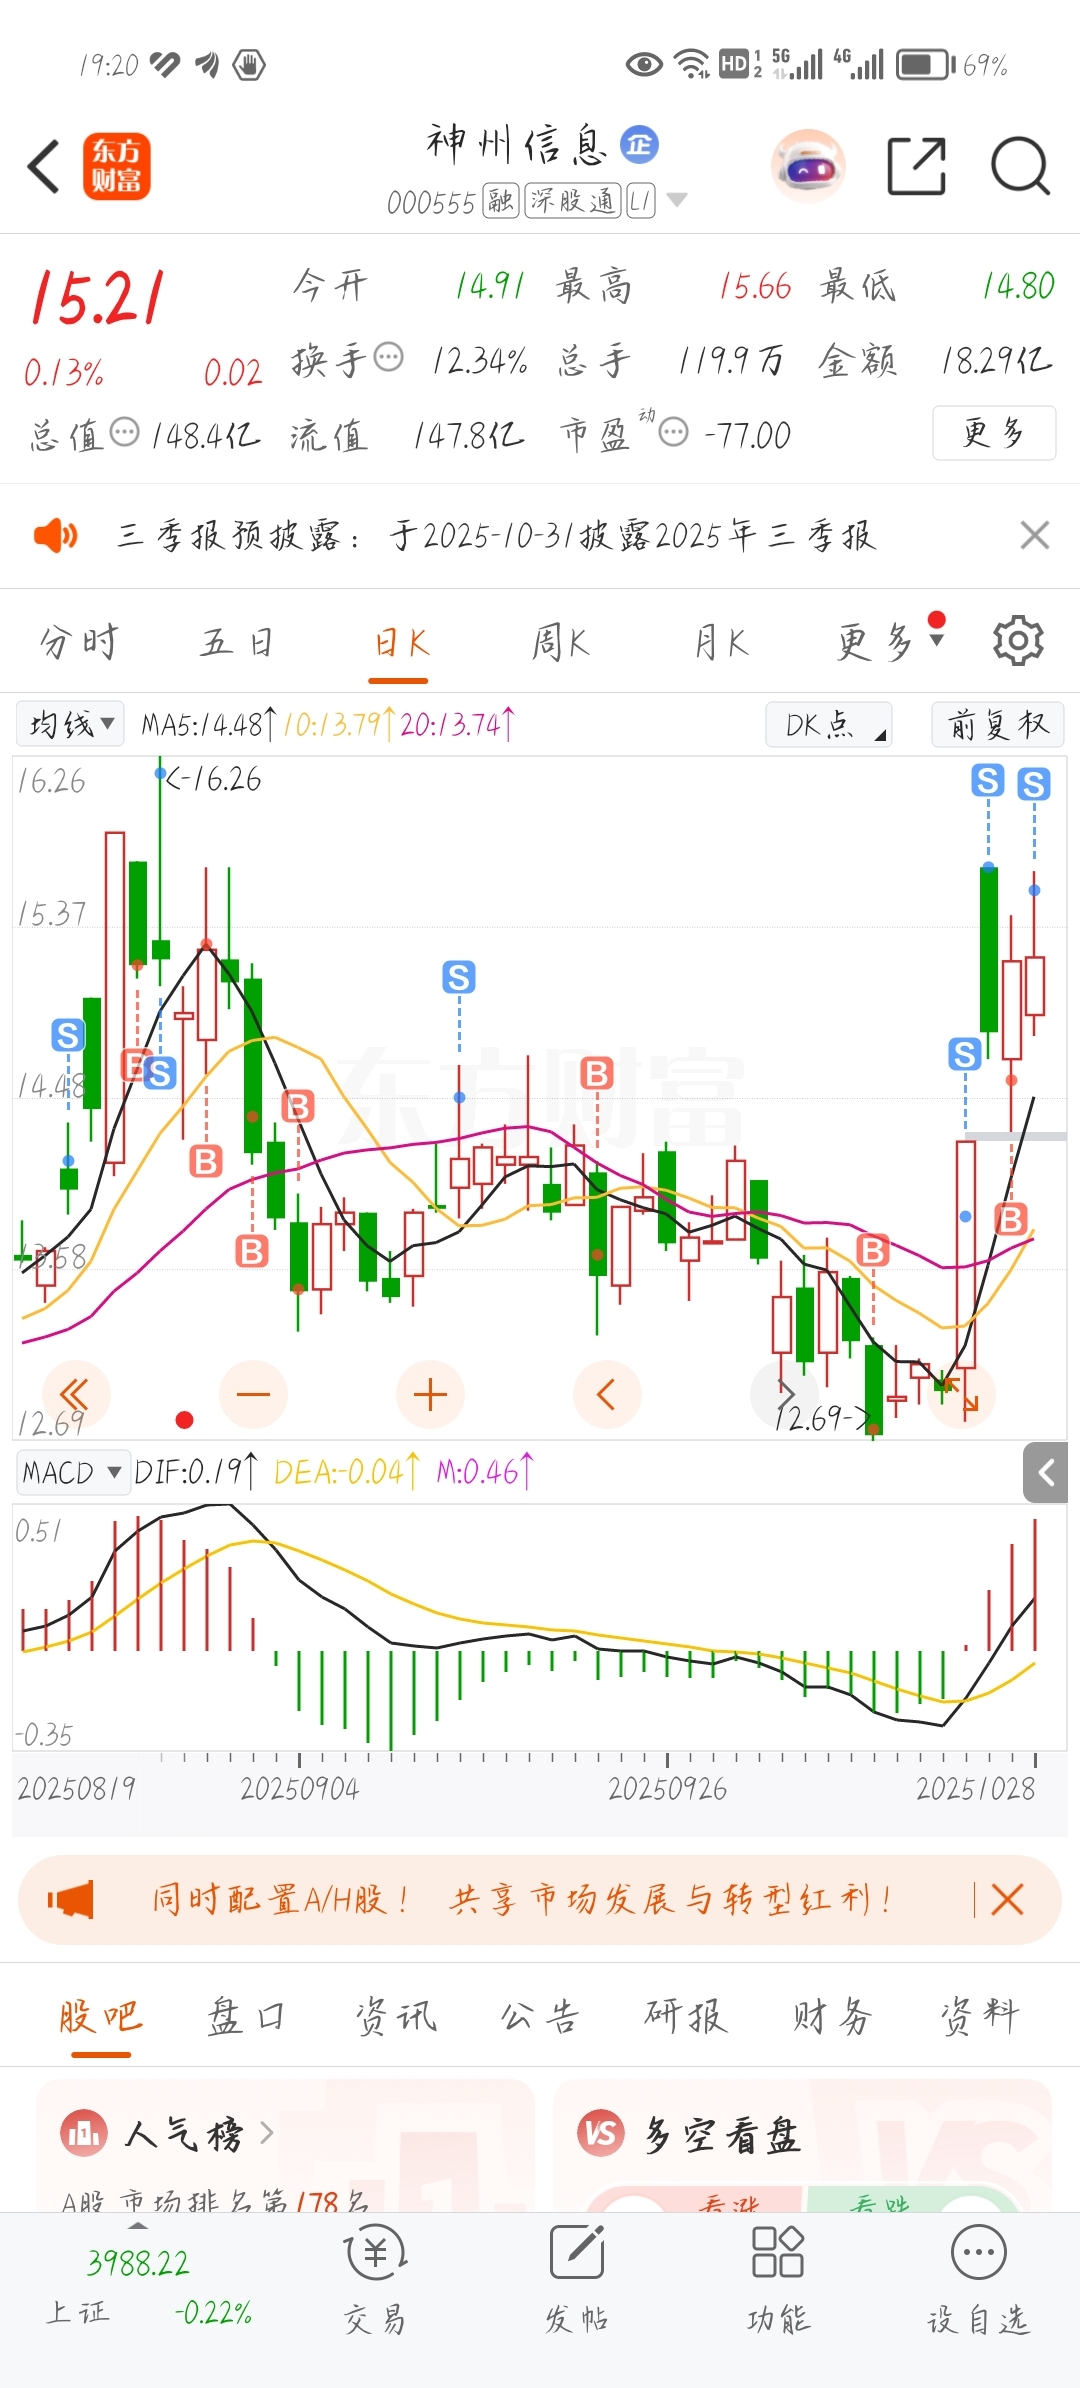Tap the 更多 quote details button
Image resolution: width=1080 pixels, height=2388 pixels.
[994, 433]
